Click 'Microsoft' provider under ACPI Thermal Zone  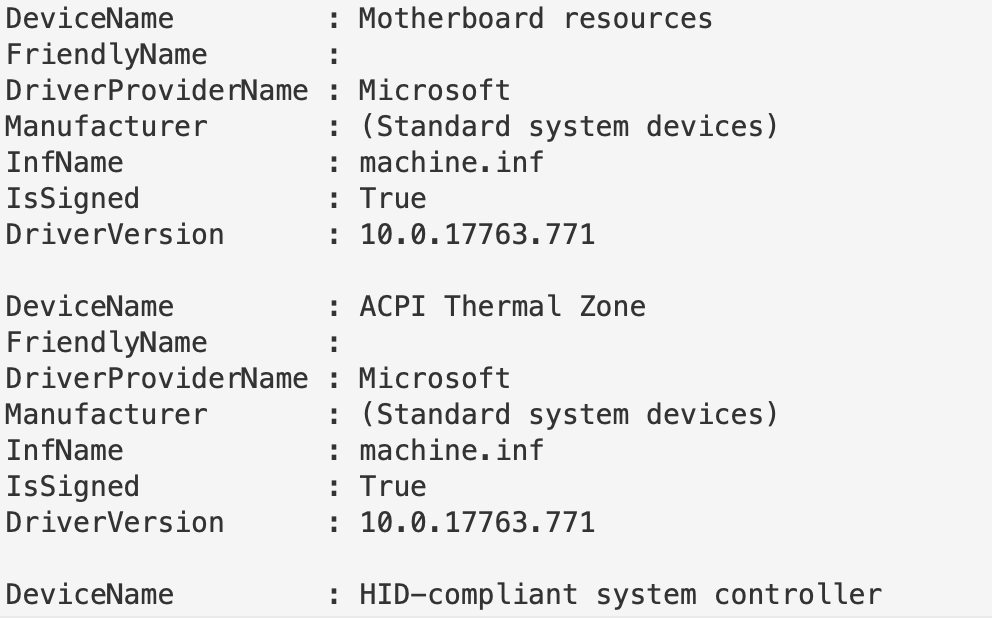[x=434, y=379]
